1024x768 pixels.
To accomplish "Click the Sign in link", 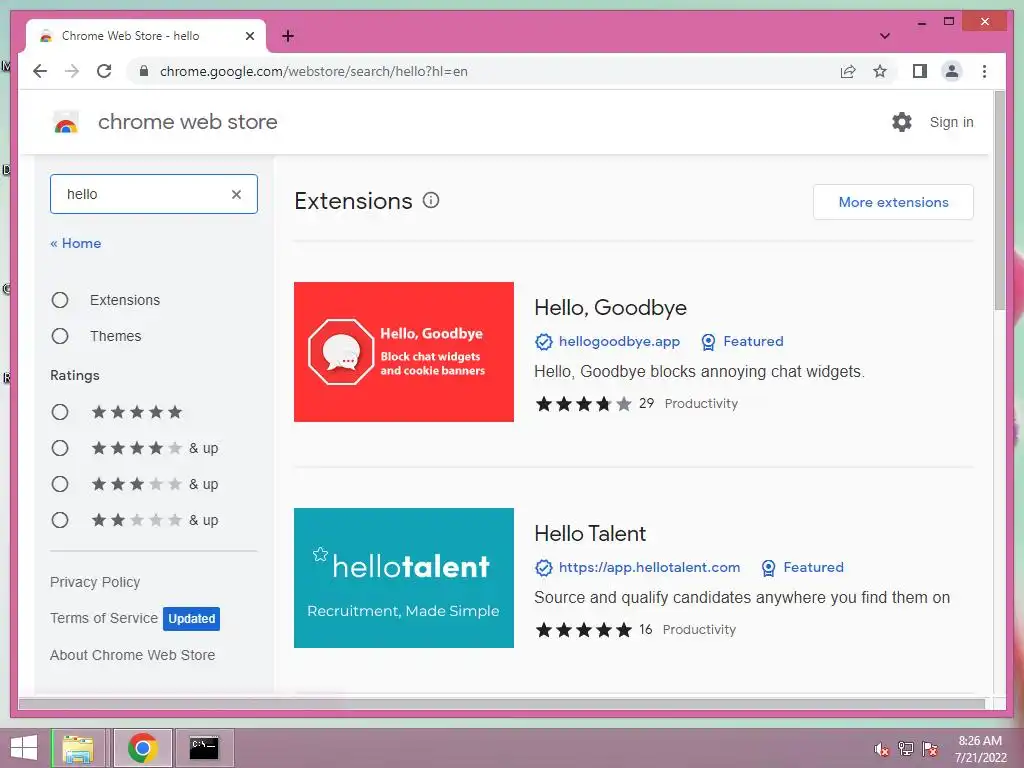I will pos(951,122).
